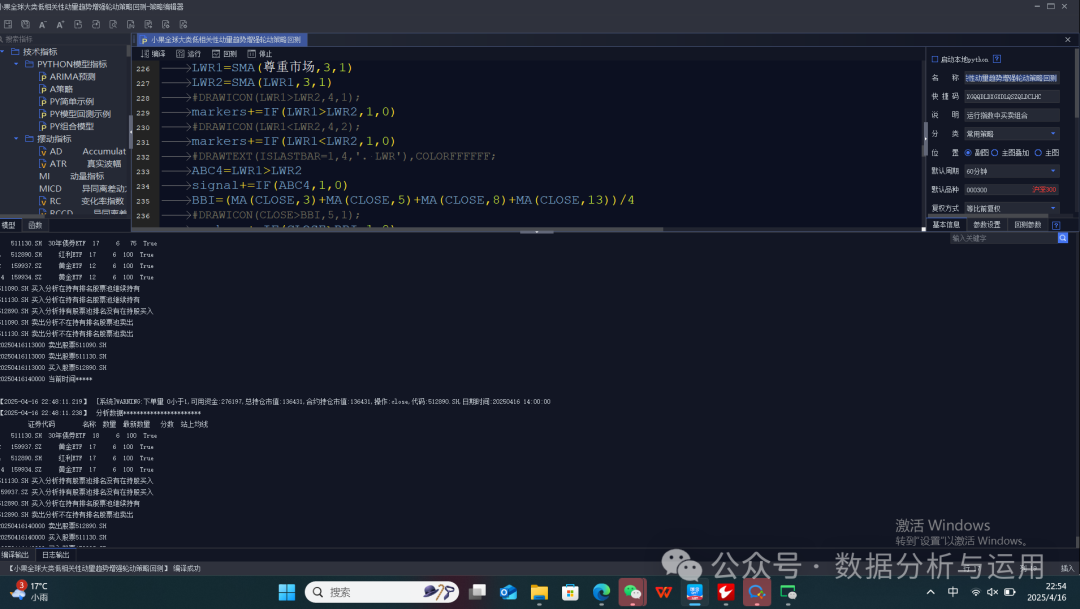Screen dimensions: 1080x609
Task: Click the 输入关键字 keyword field
Action: [1004, 238]
